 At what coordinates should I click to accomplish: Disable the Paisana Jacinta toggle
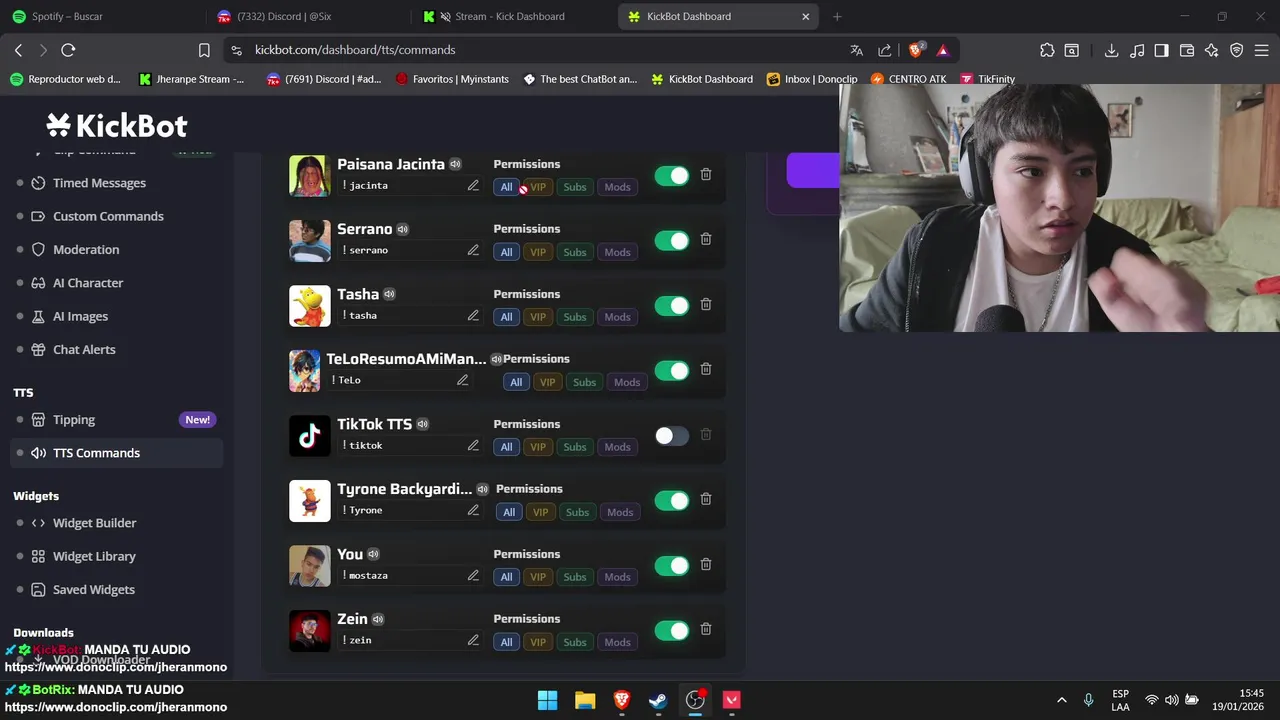coord(672,176)
